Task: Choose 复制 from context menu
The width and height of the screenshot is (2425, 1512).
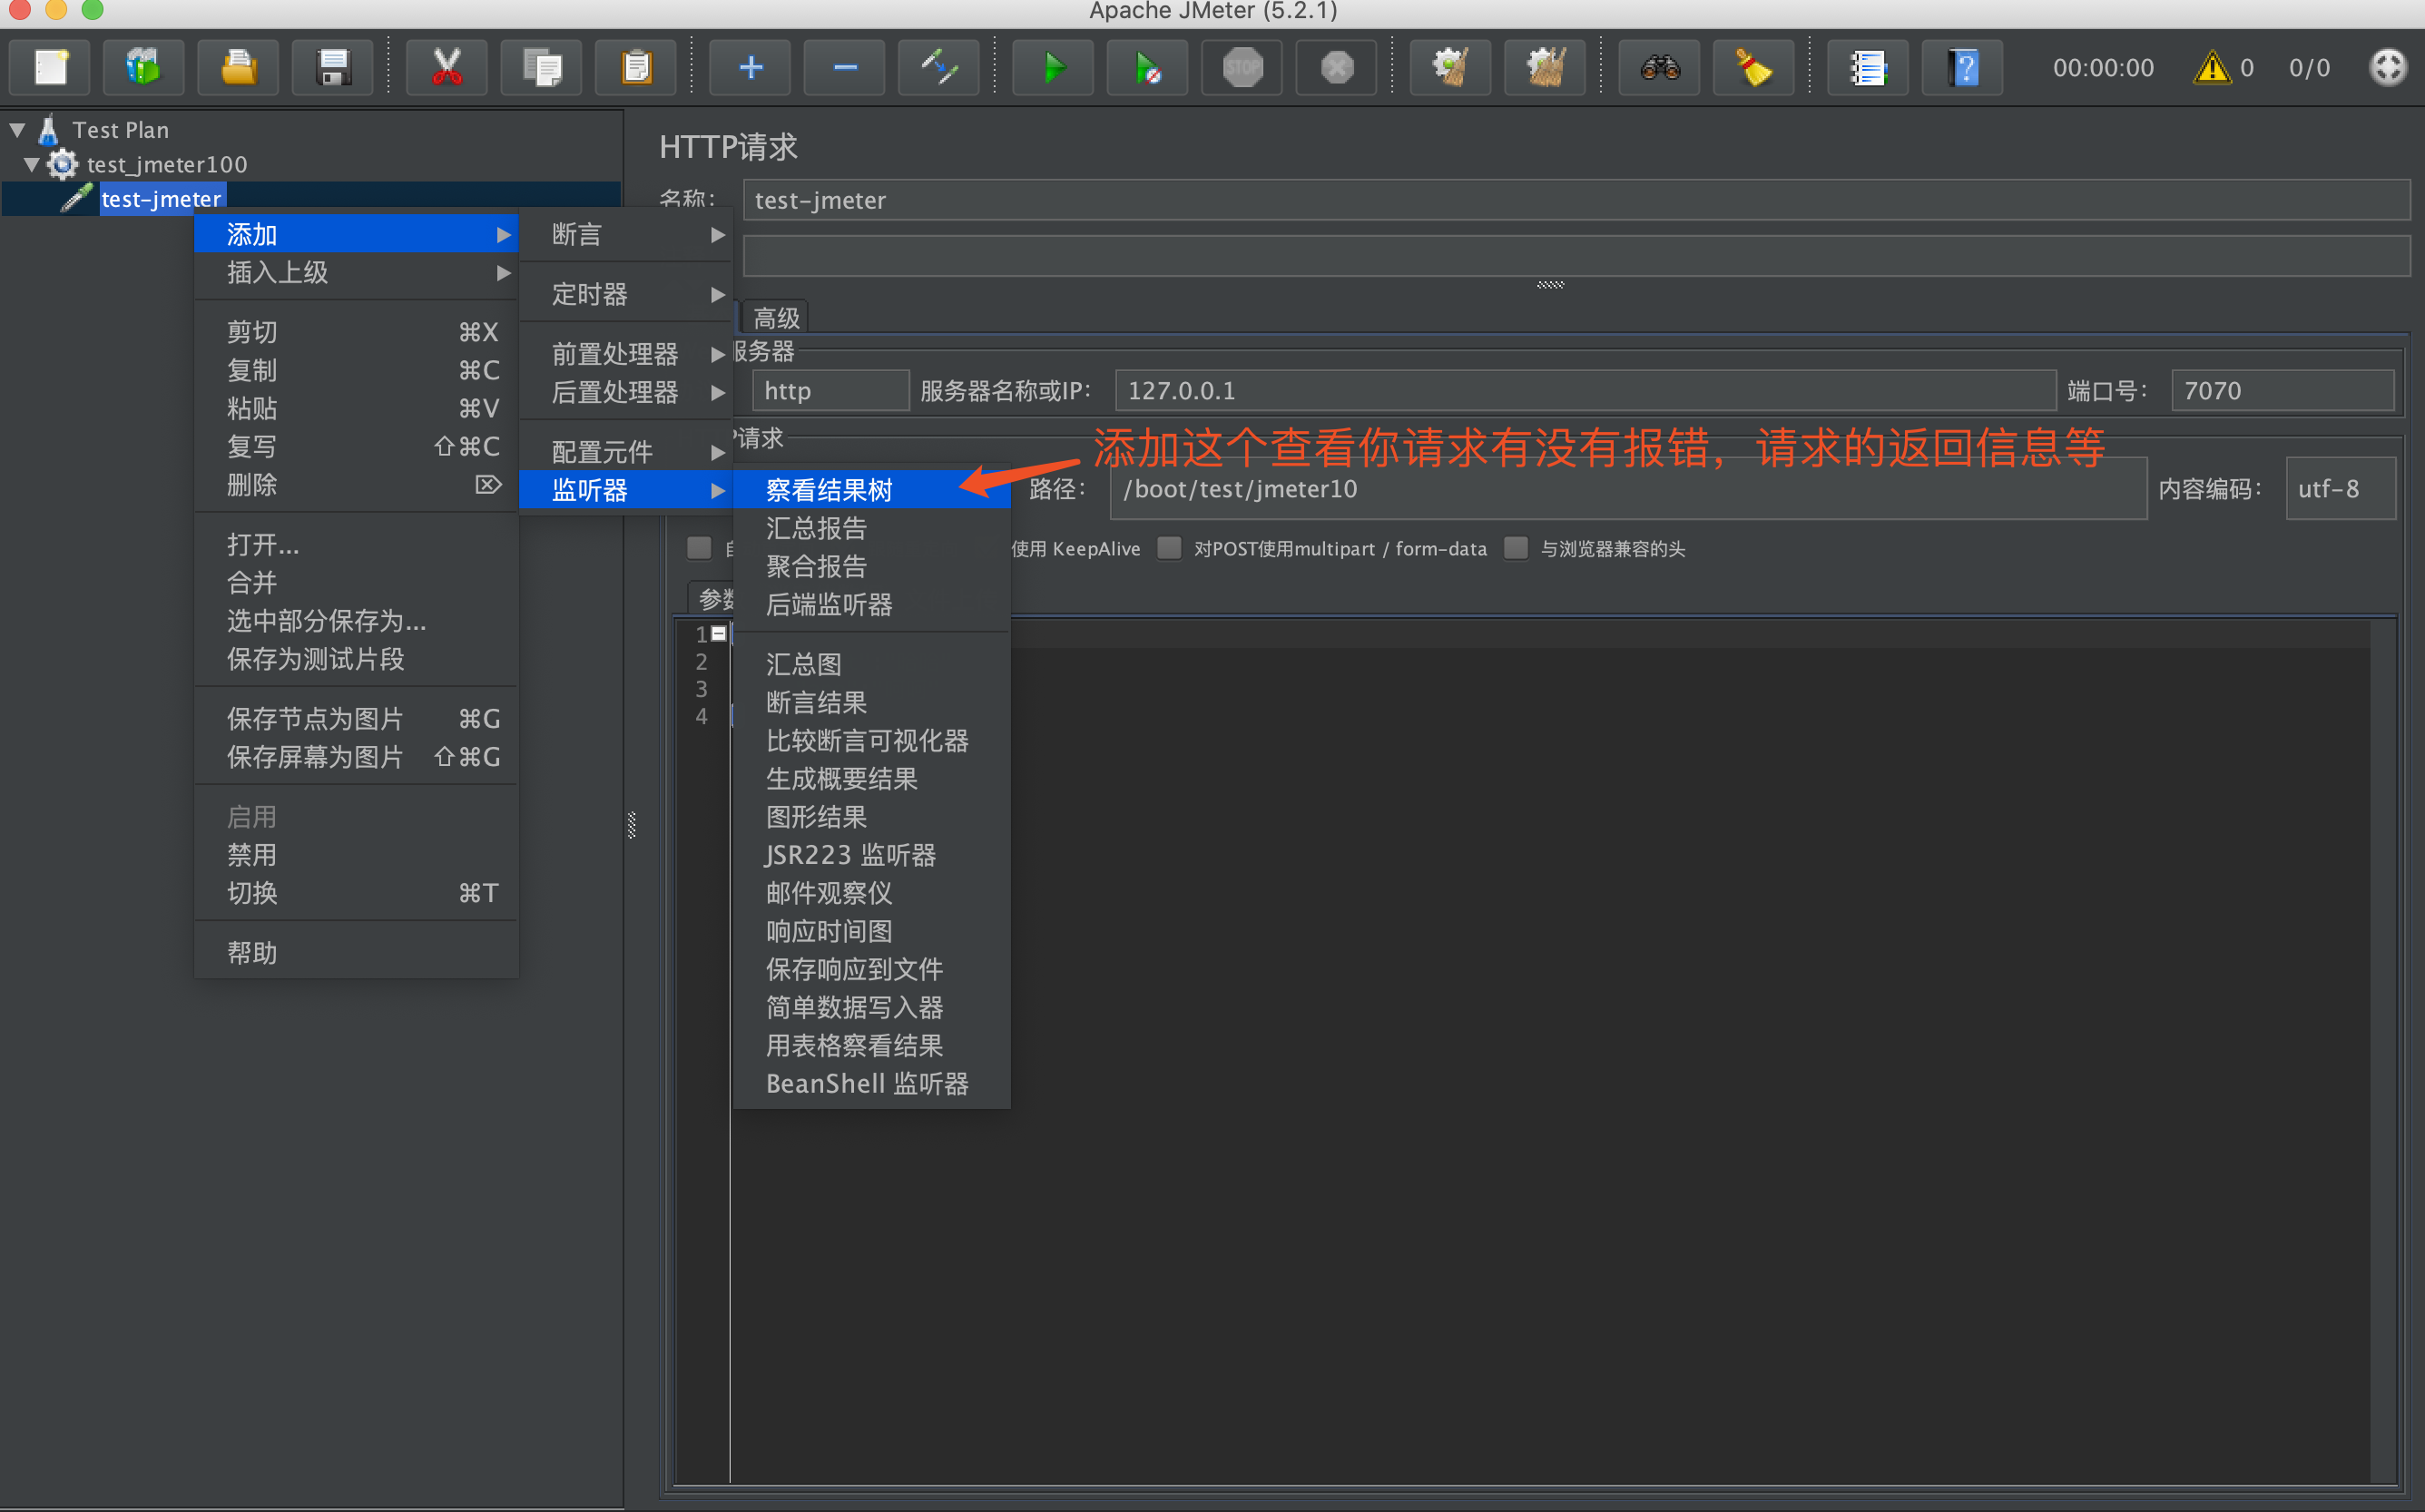Action: click(357, 370)
